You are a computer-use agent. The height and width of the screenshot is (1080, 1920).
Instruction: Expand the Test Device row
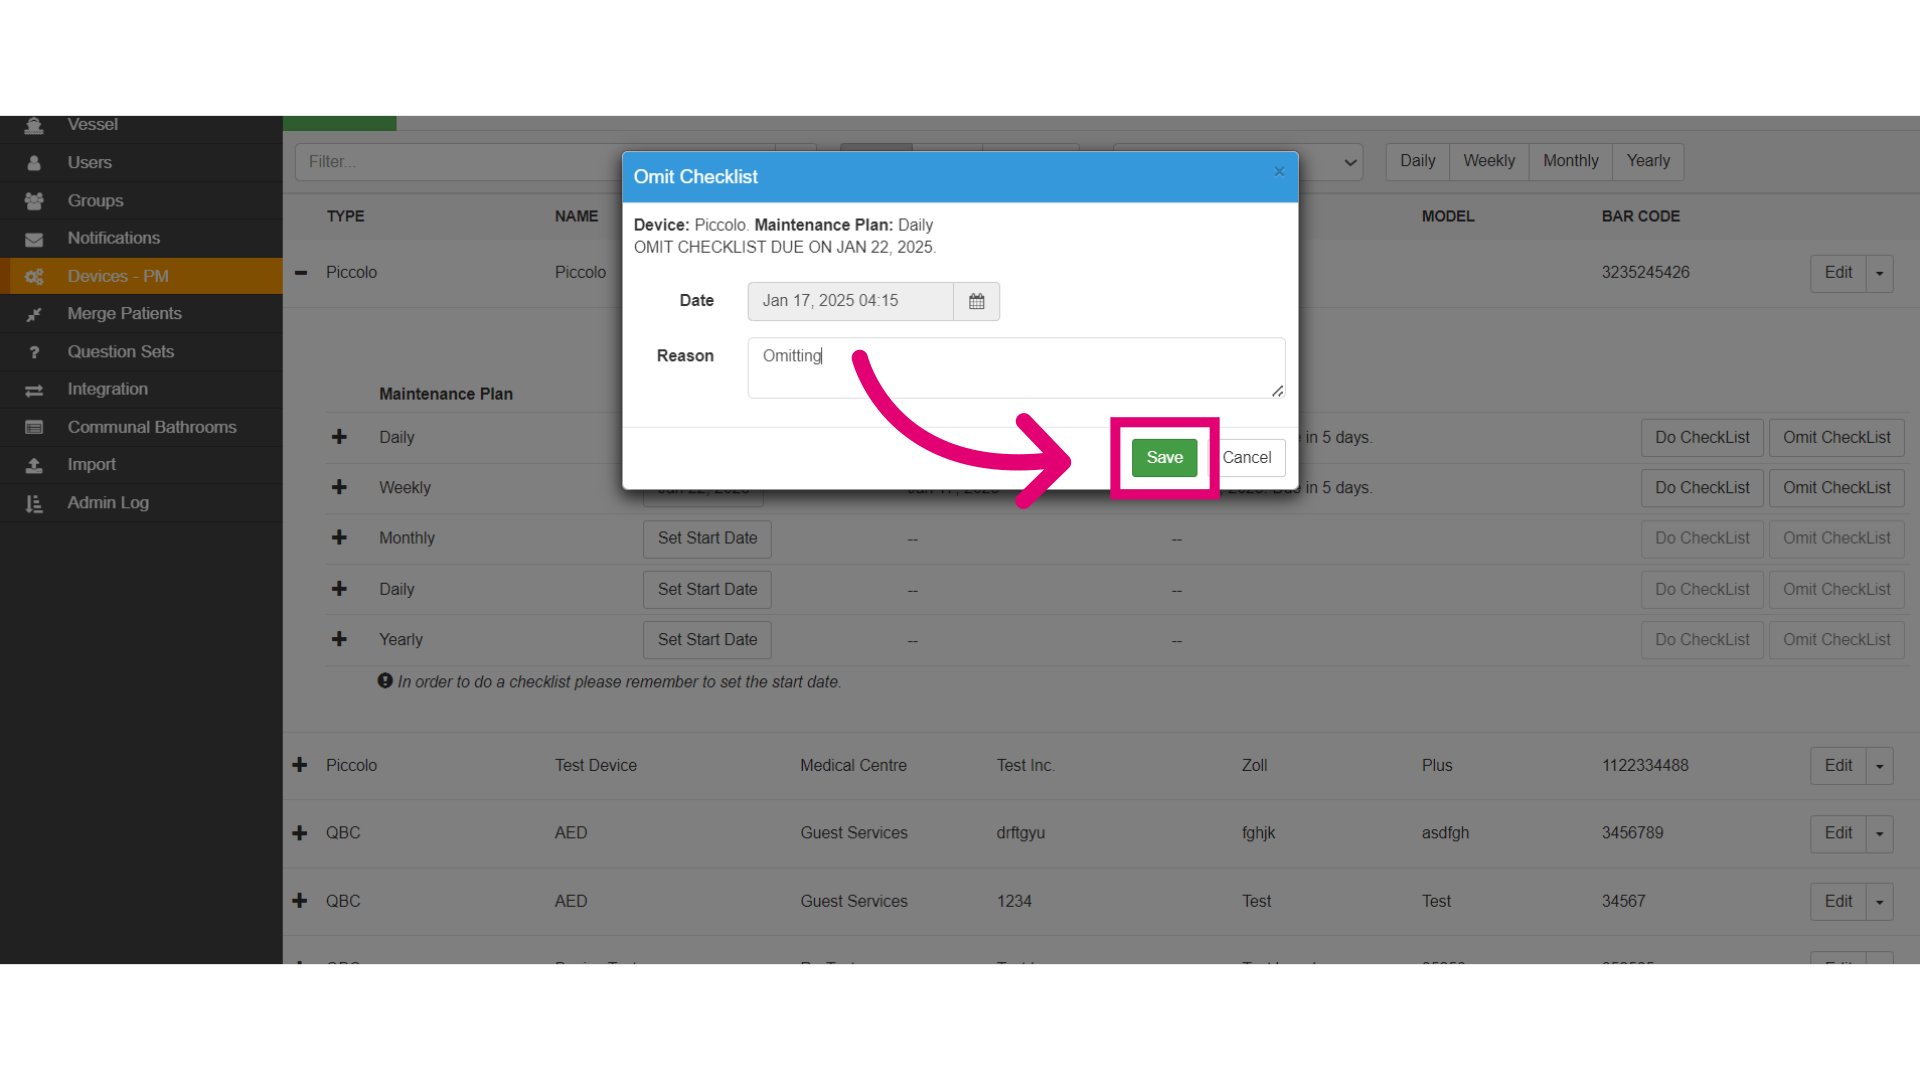pyautogui.click(x=300, y=765)
